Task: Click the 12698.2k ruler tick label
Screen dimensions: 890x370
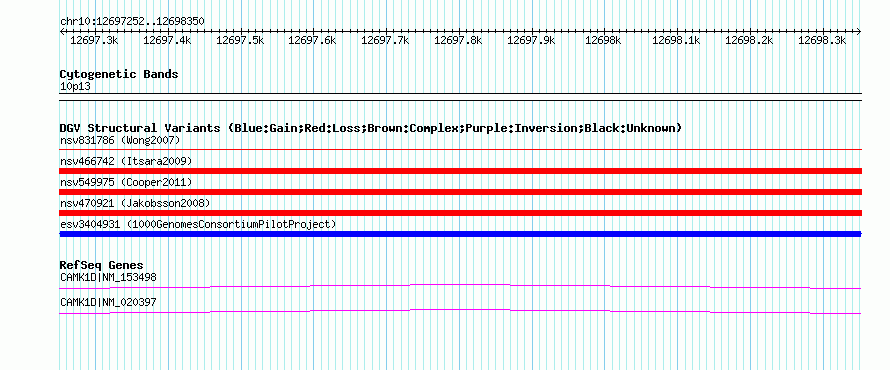Action: [749, 40]
